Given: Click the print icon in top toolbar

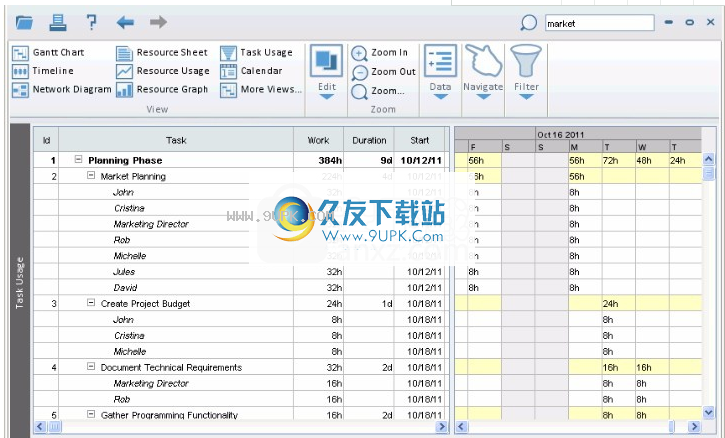Looking at the screenshot, I should tap(58, 22).
